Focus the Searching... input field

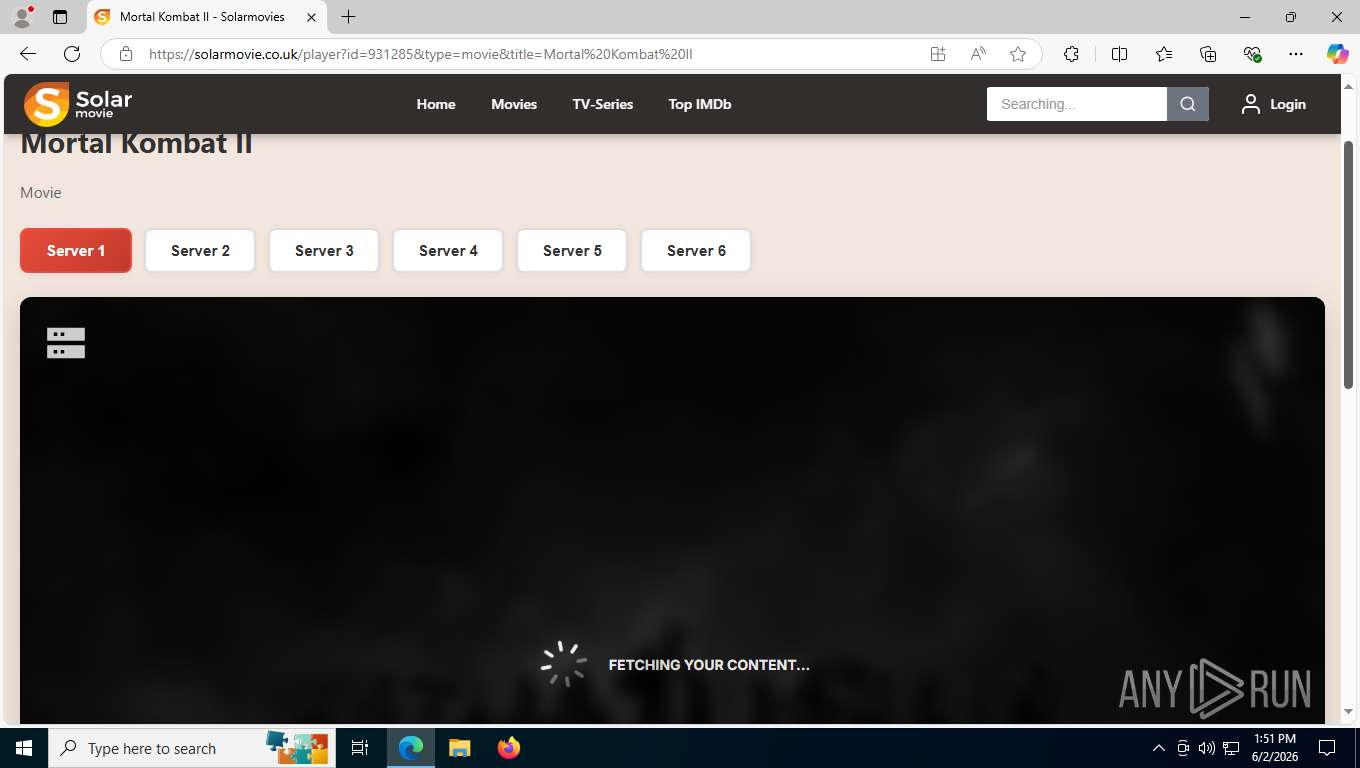tap(1077, 104)
